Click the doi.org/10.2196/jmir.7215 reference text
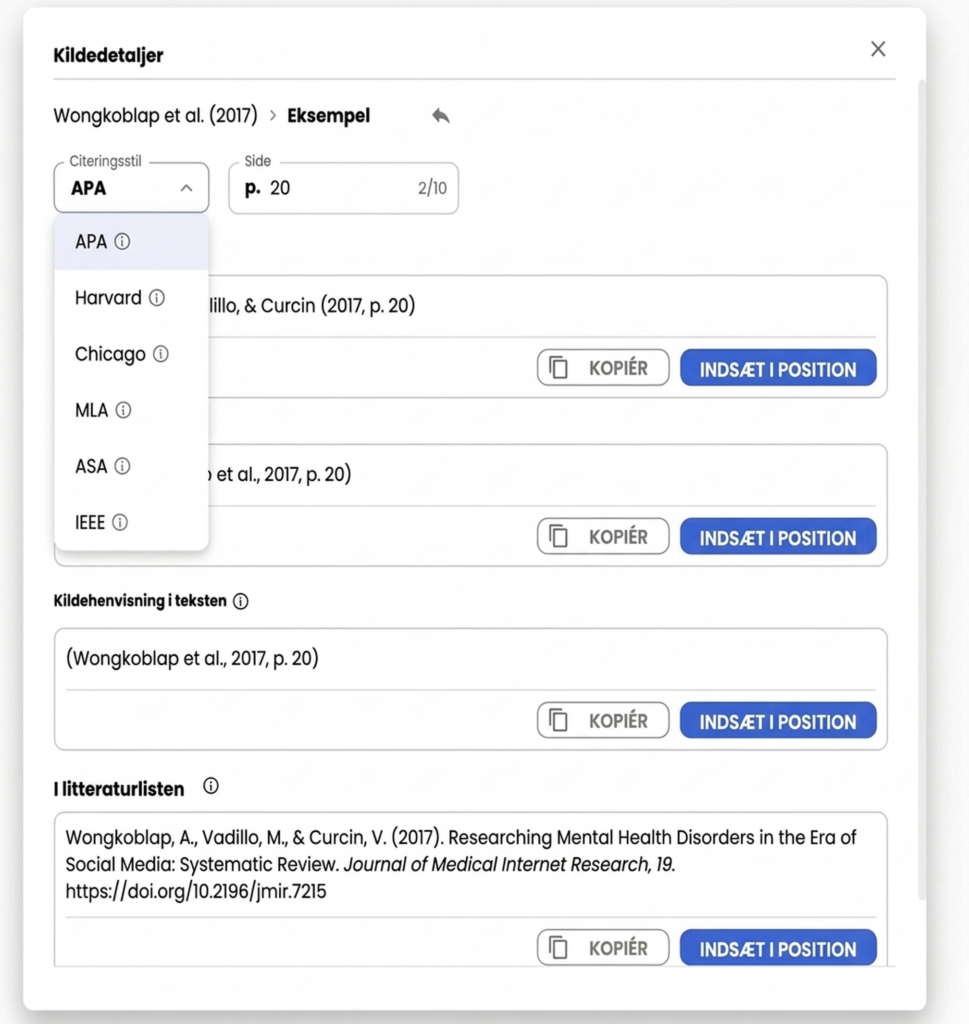 click(x=196, y=891)
